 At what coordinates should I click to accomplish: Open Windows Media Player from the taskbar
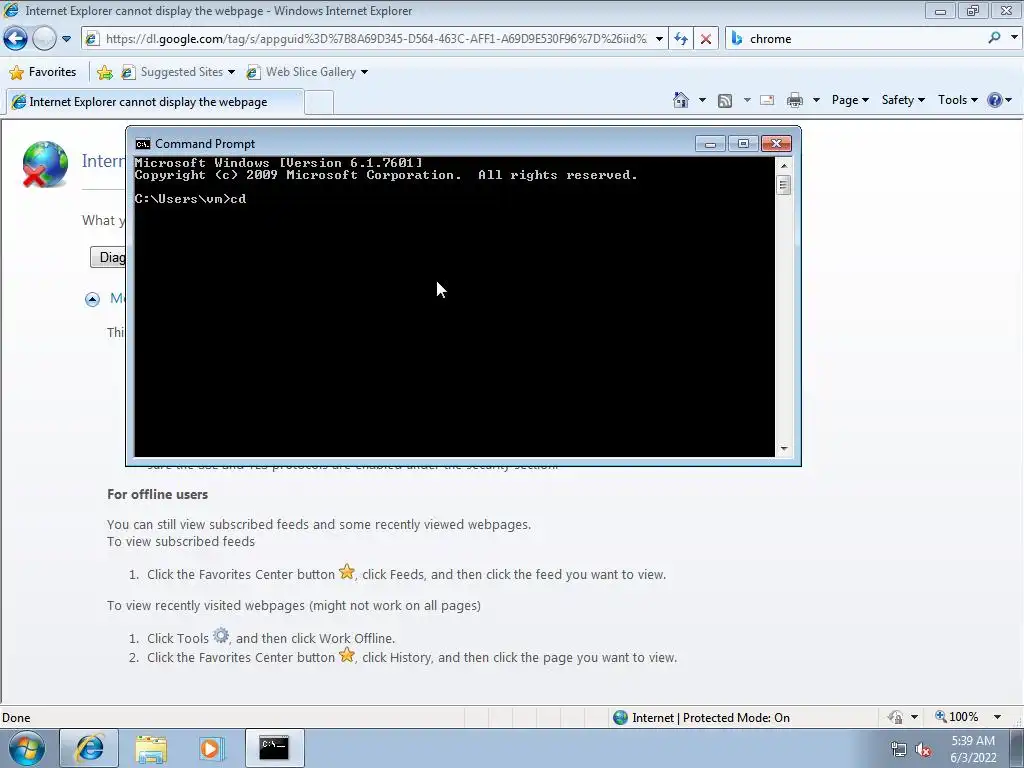tap(210, 748)
